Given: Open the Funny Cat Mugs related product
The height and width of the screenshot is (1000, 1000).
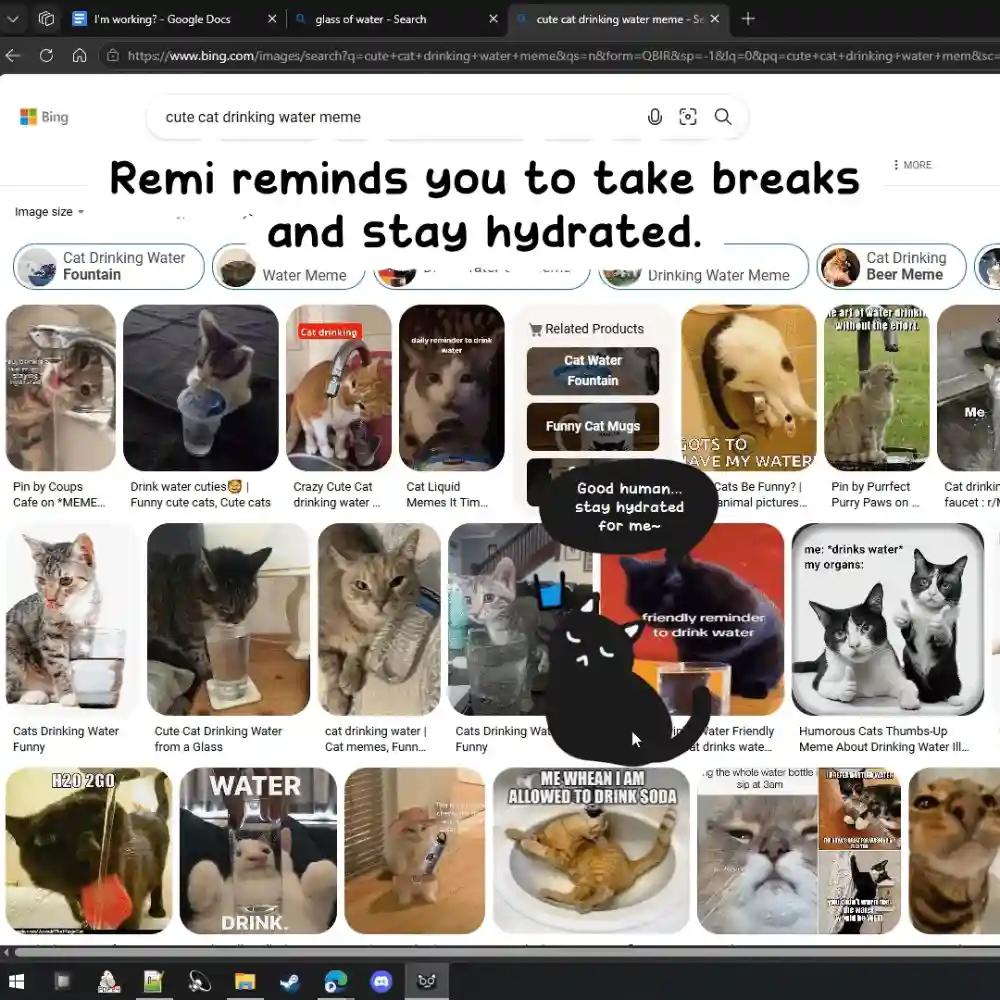Looking at the screenshot, I should point(592,426).
